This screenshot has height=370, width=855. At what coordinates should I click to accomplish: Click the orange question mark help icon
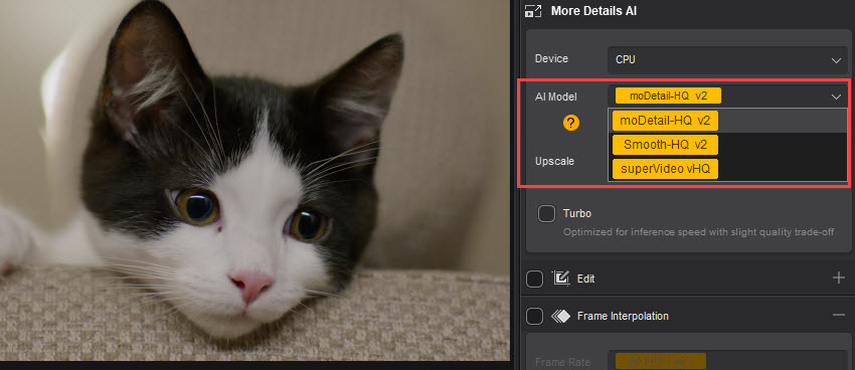pyautogui.click(x=571, y=124)
